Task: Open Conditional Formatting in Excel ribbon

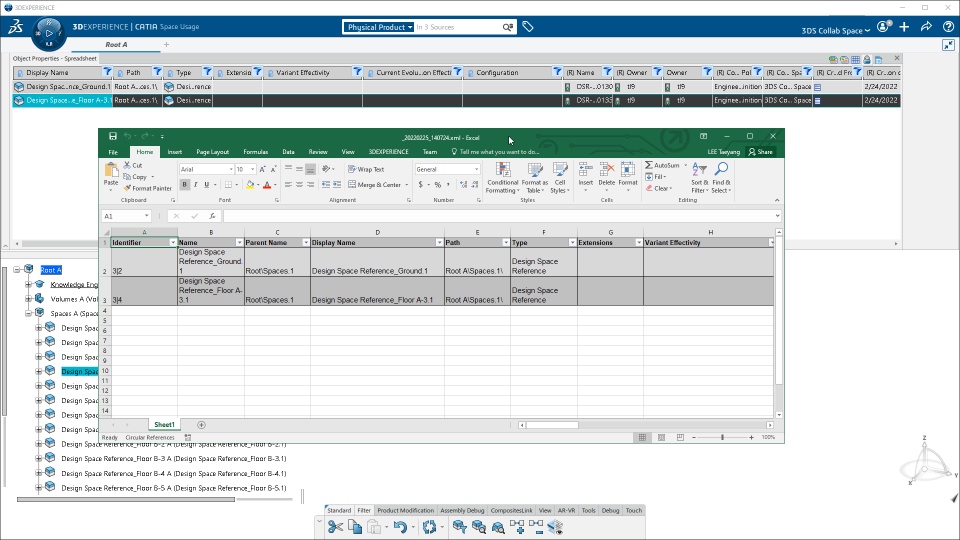Action: tap(503, 178)
